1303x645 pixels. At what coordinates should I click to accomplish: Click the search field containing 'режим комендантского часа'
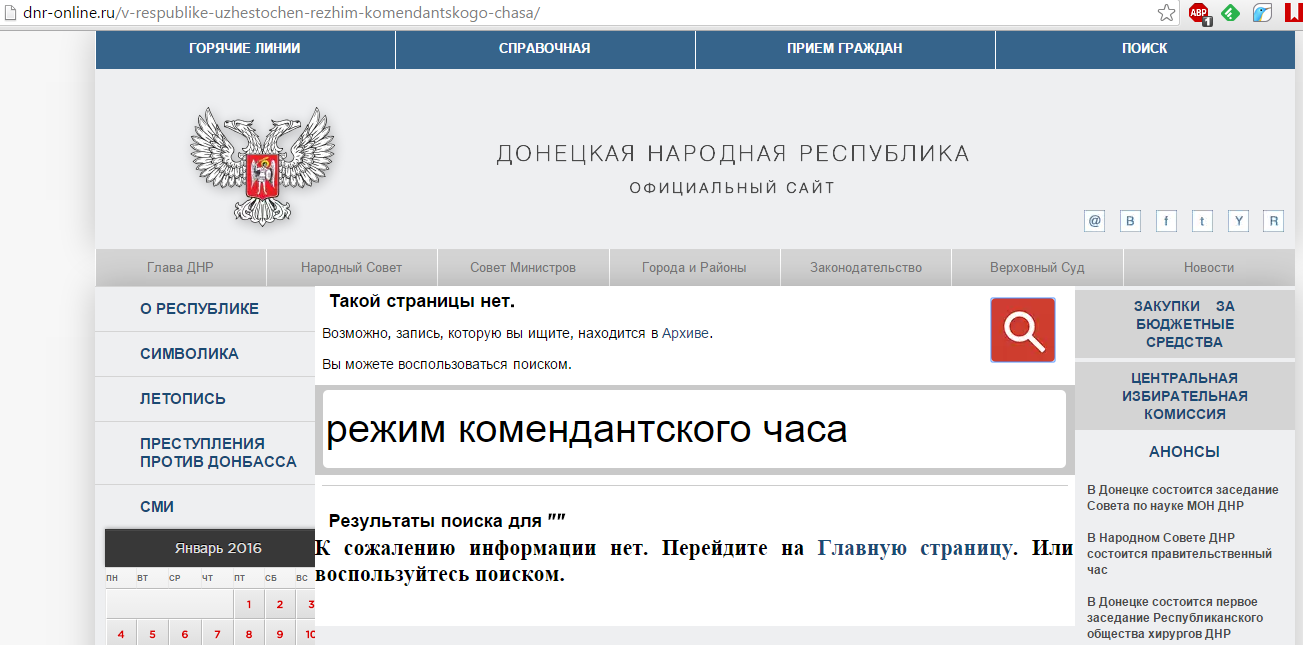point(693,429)
